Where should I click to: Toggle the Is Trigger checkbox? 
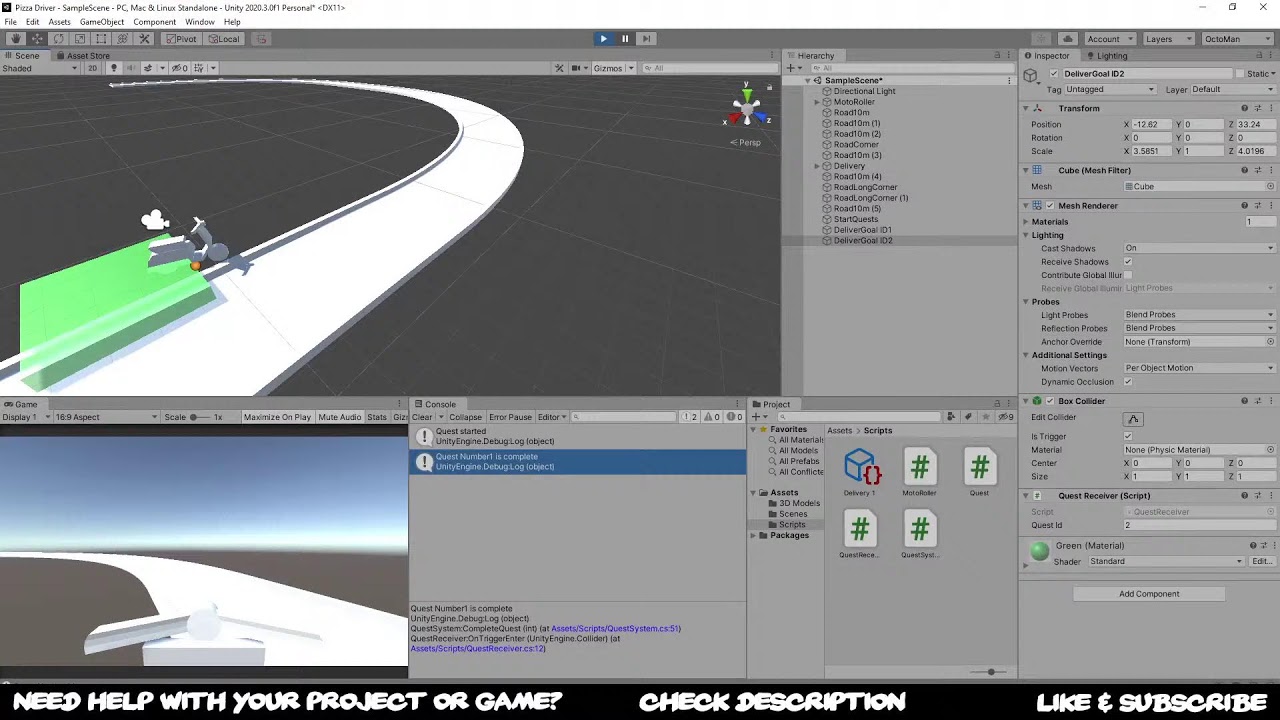1128,436
